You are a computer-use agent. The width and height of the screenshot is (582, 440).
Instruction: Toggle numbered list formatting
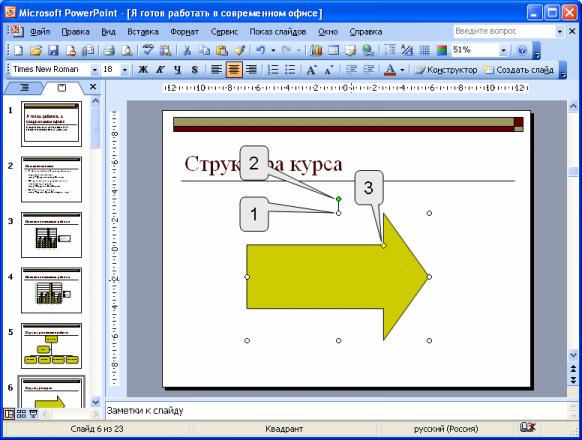click(x=273, y=70)
